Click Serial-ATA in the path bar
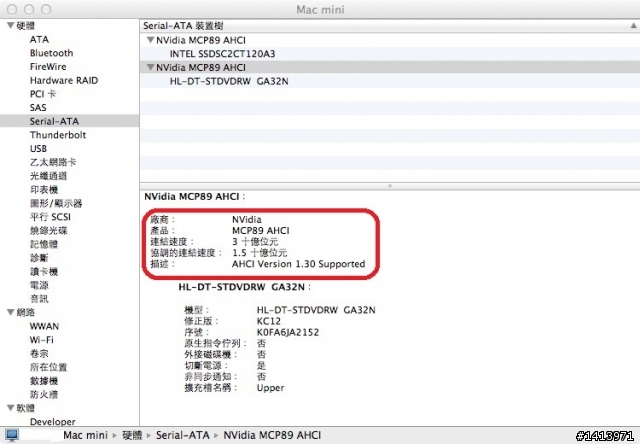 coord(182,435)
